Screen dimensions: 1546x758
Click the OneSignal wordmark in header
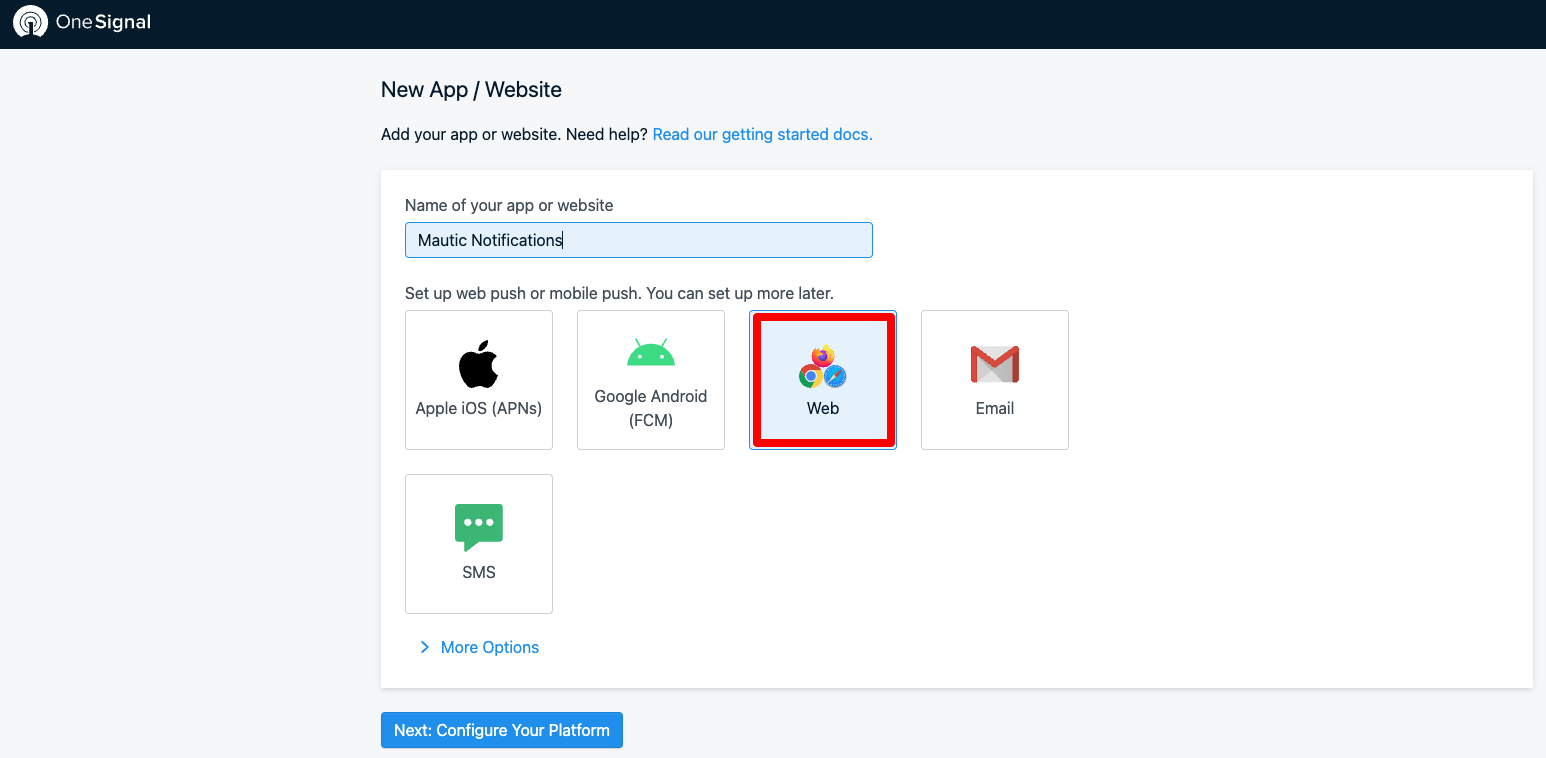point(103,22)
